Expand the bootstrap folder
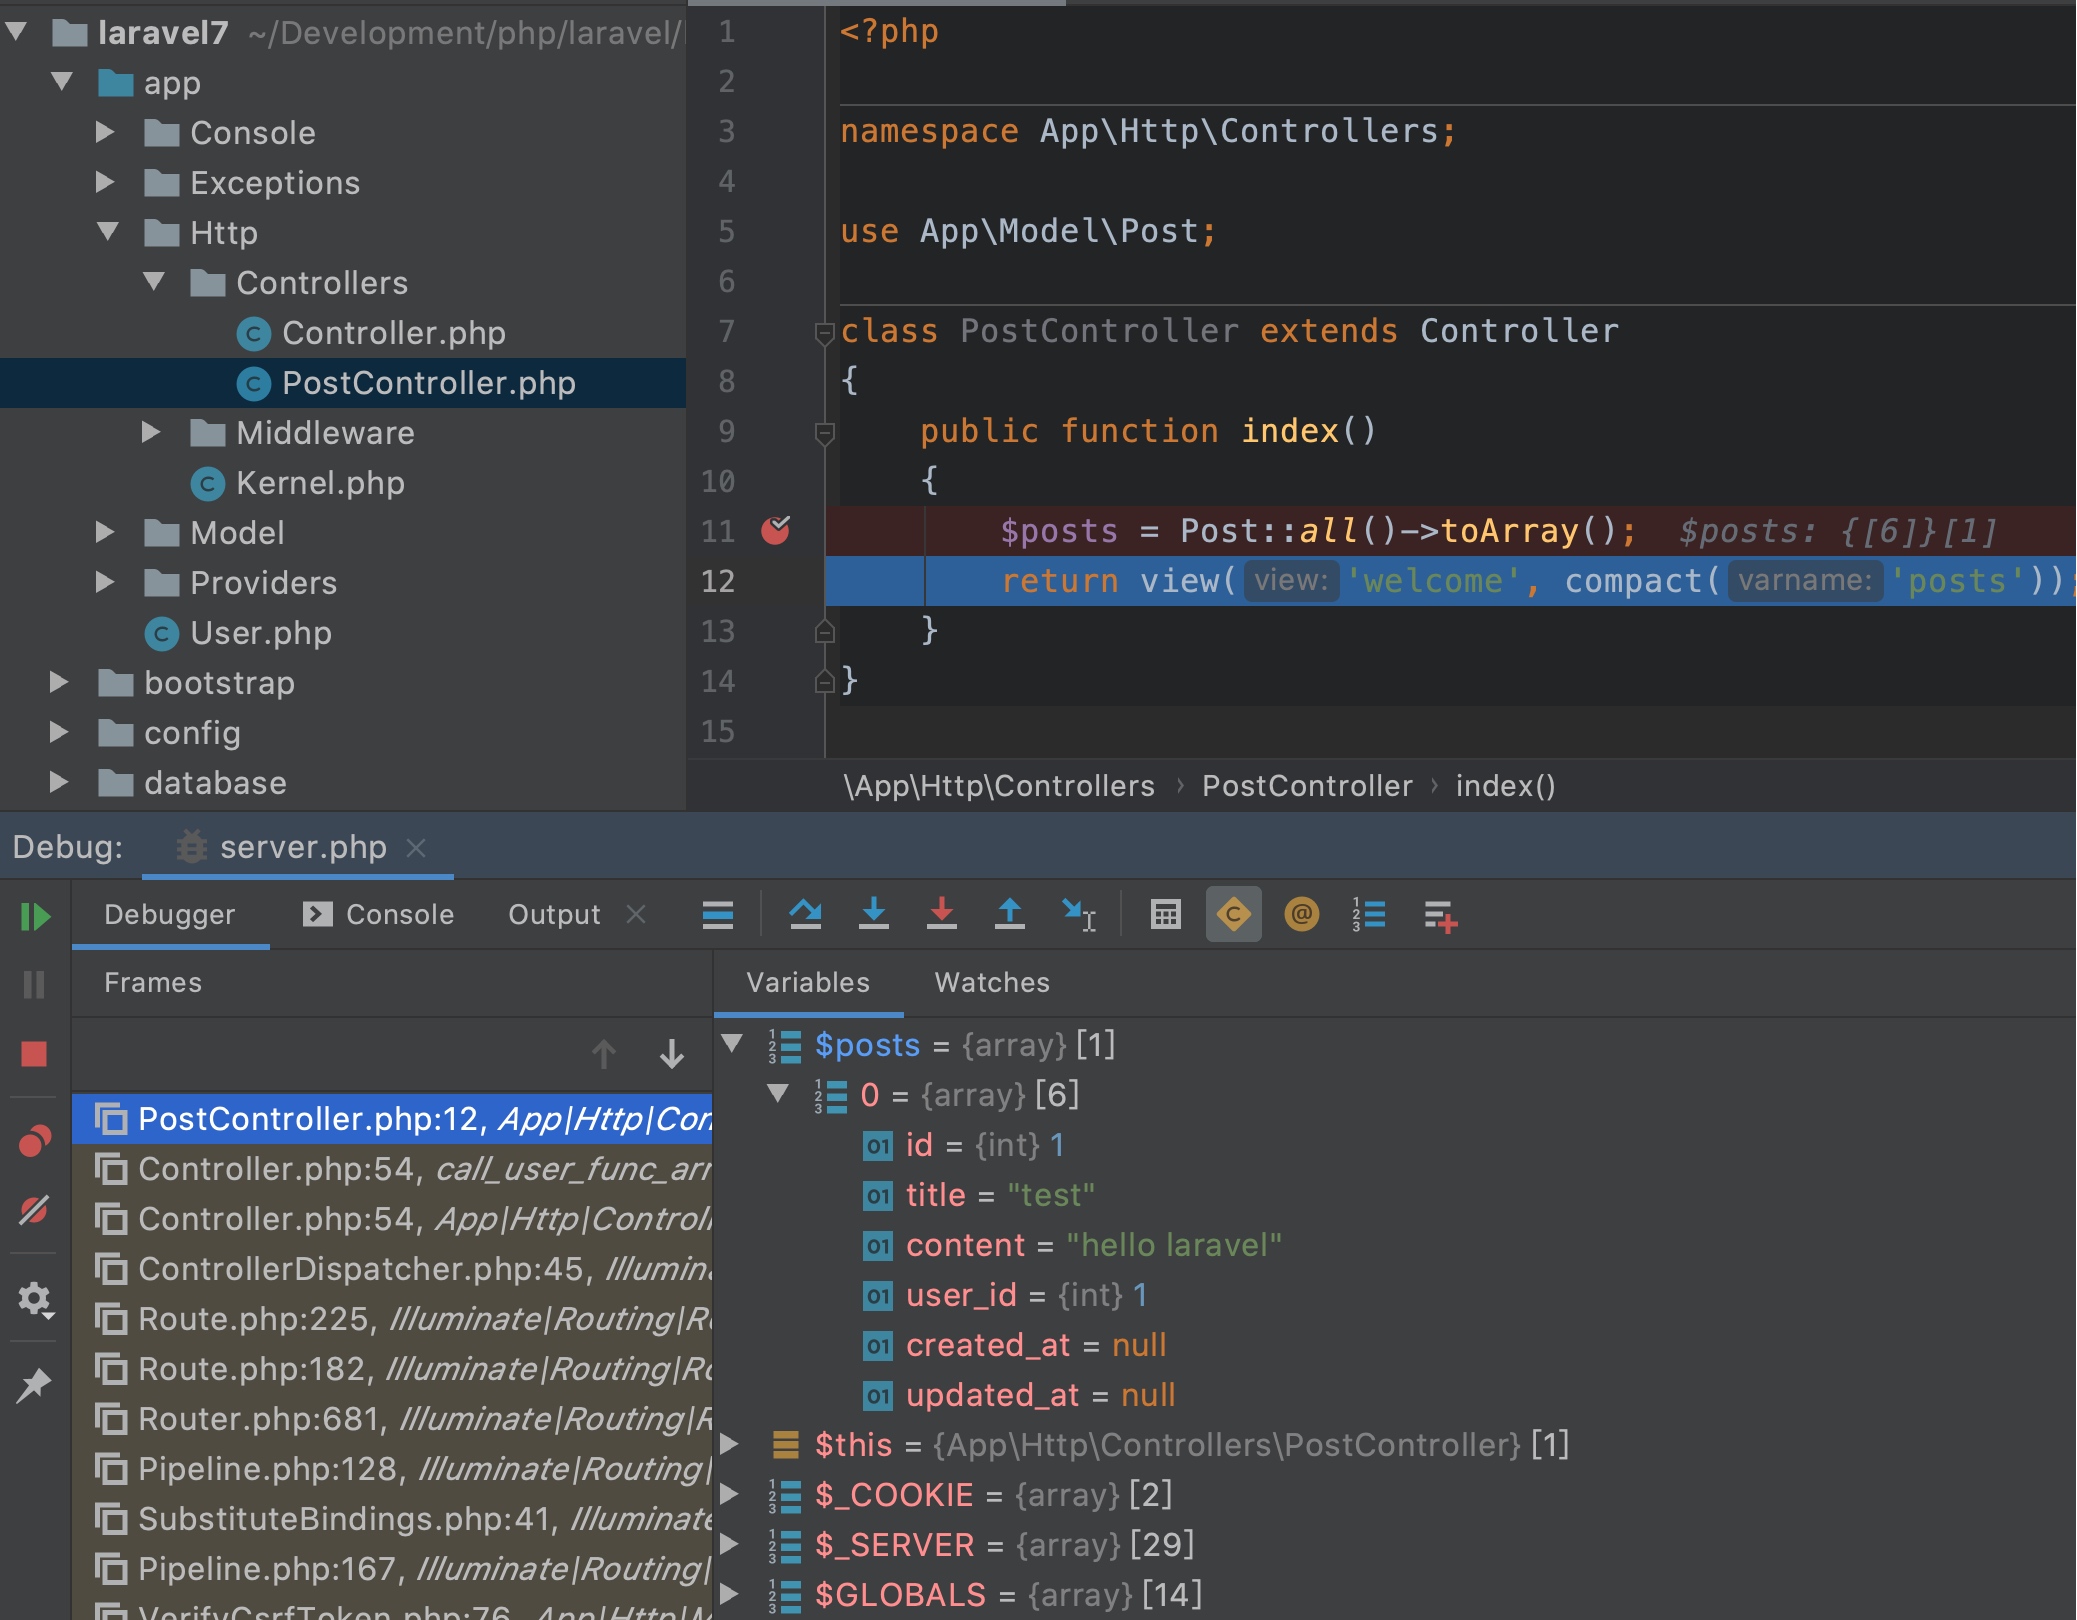 pos(60,682)
